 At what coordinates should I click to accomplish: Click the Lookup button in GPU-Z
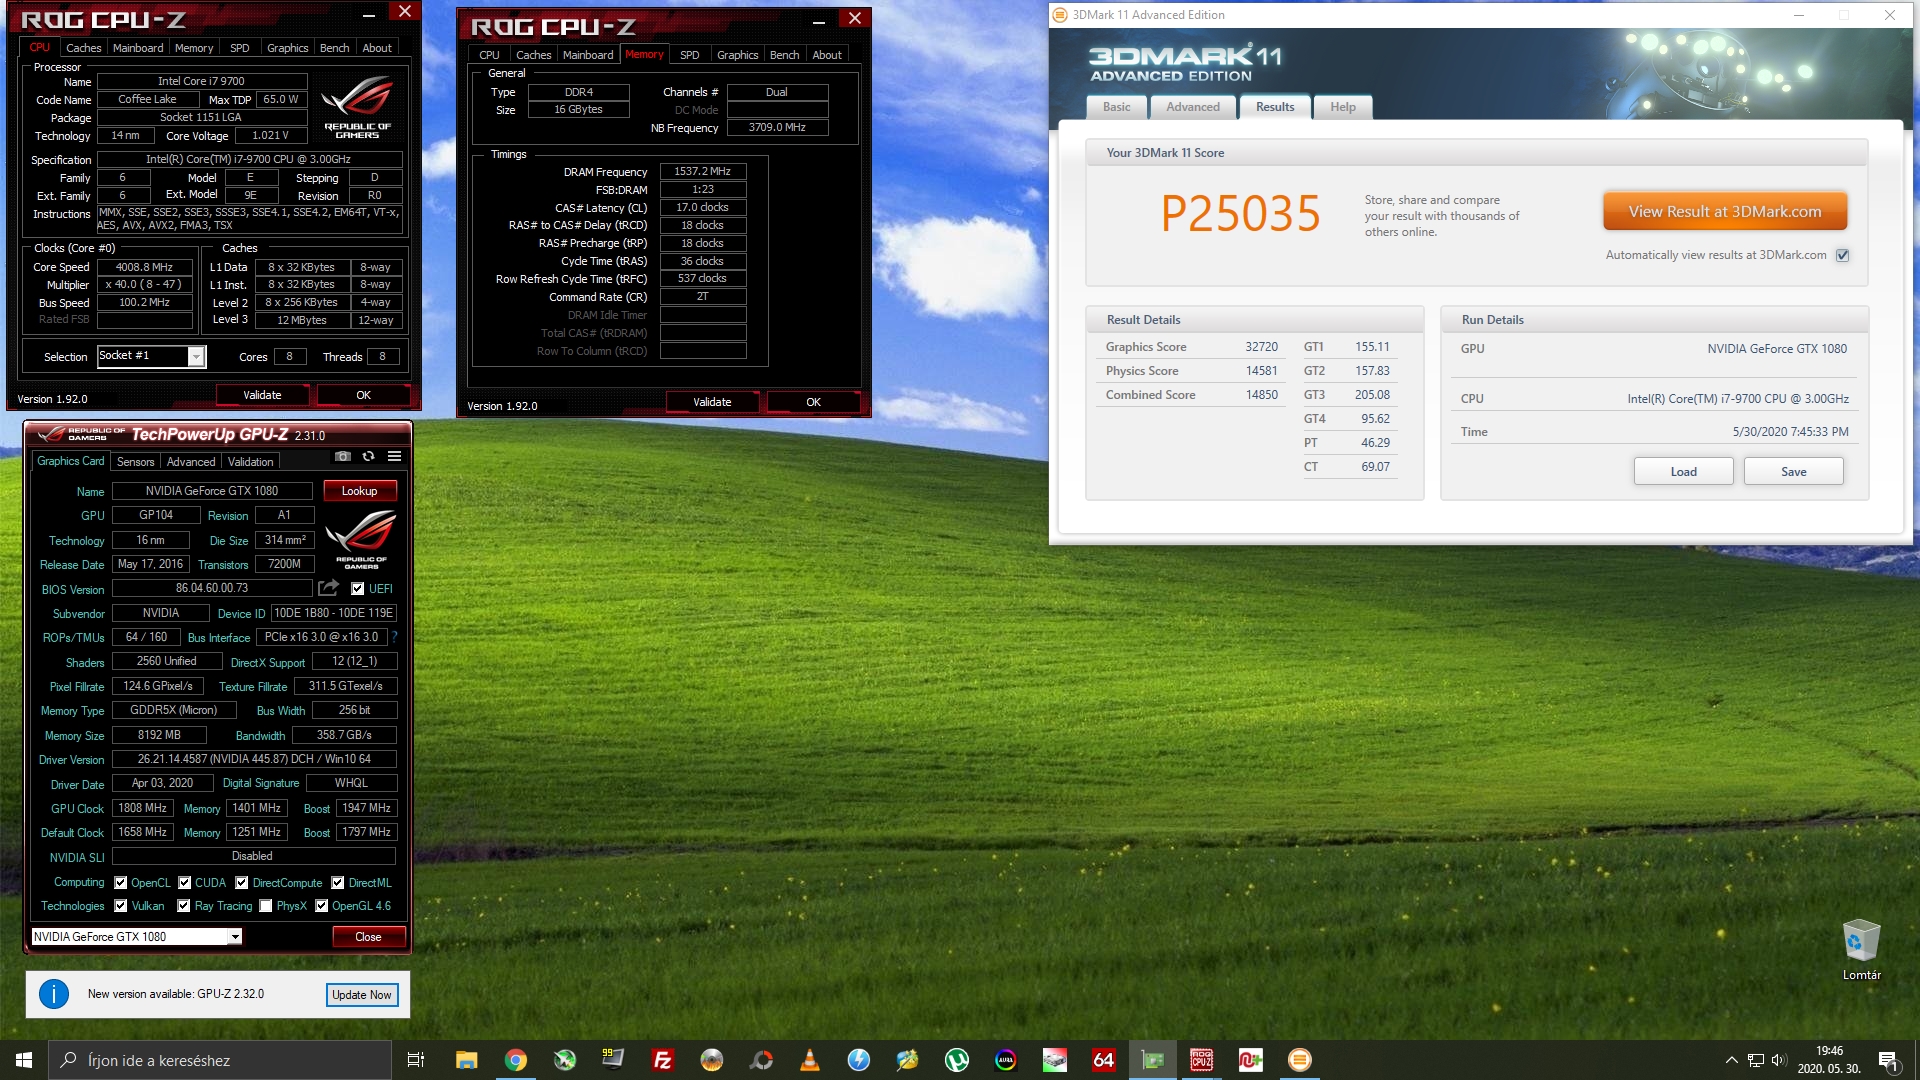359,491
